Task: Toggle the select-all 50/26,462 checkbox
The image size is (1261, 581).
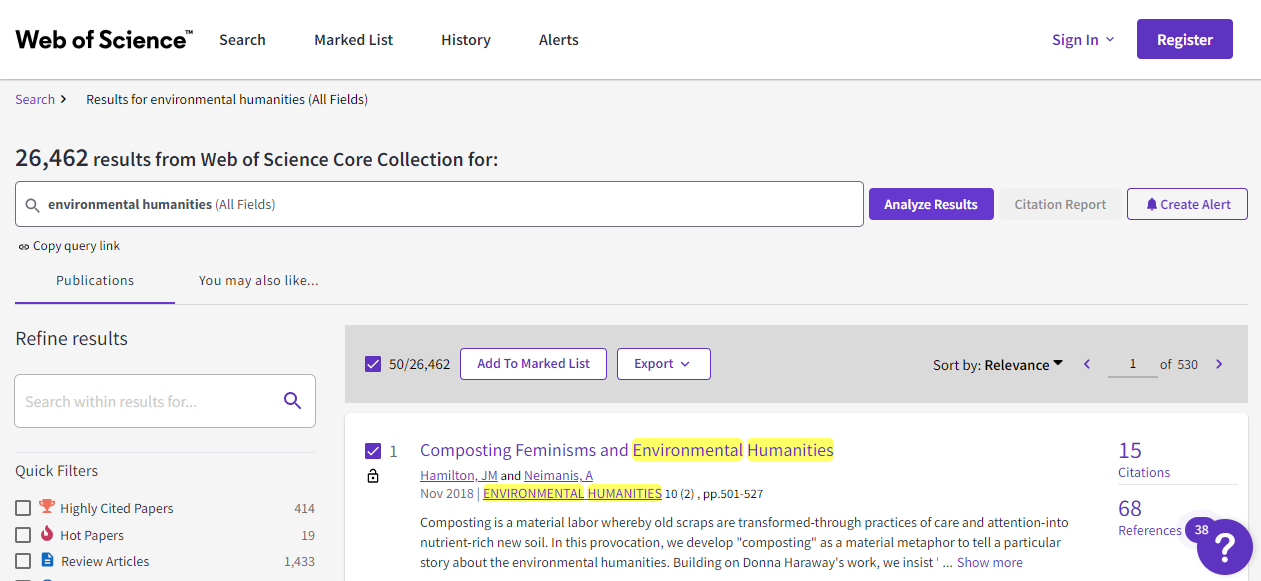Action: point(373,364)
